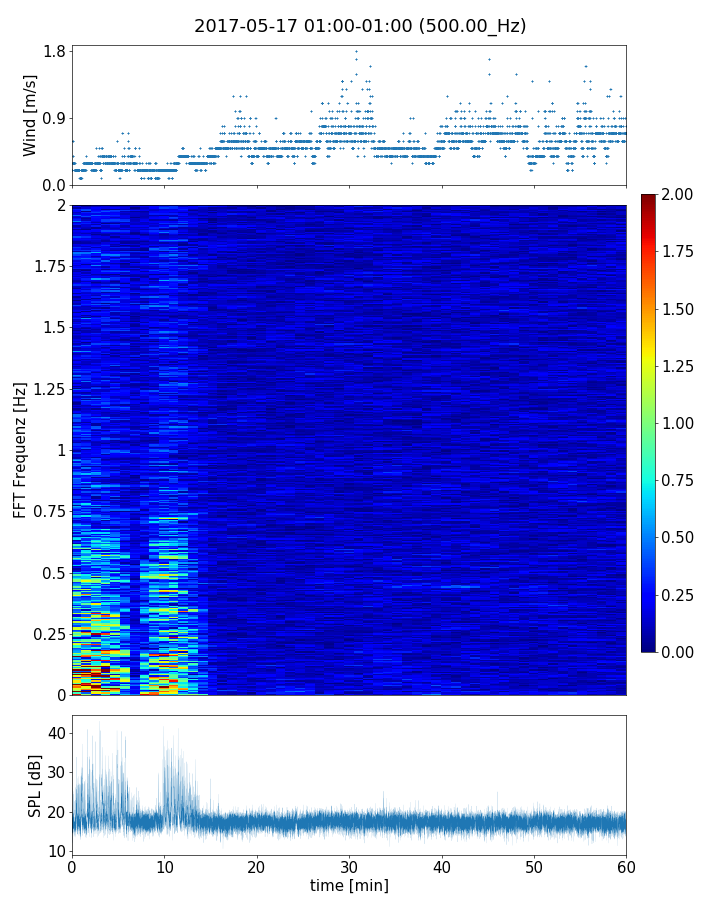Click the 1.8 tick on the Wind axis

55,52
